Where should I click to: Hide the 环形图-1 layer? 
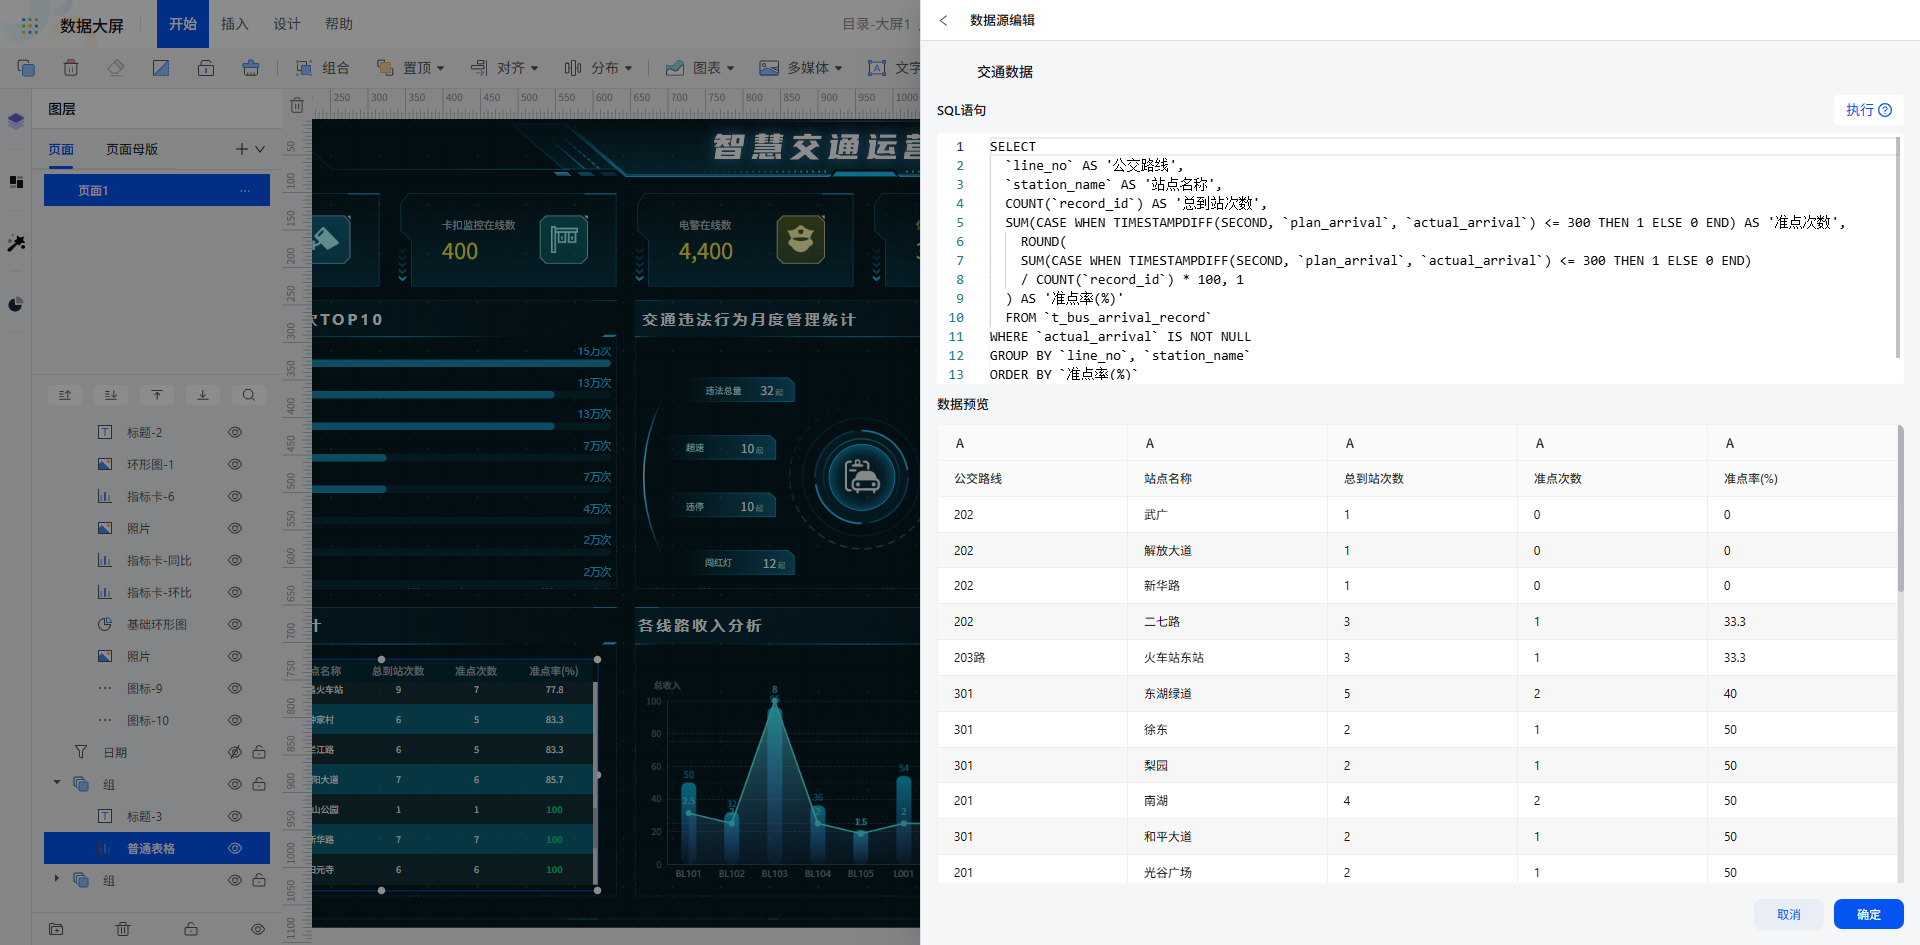point(235,465)
